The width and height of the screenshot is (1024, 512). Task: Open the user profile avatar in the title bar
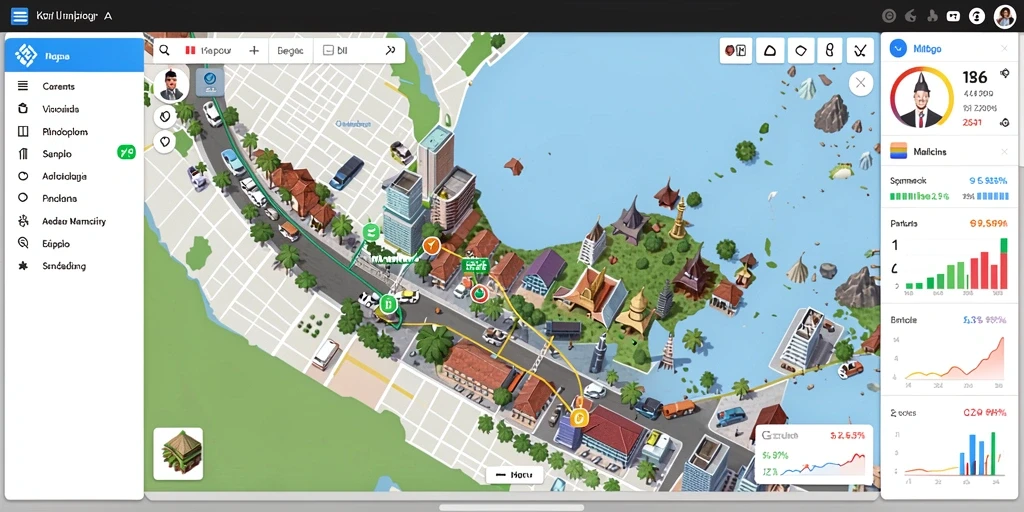(1004, 16)
